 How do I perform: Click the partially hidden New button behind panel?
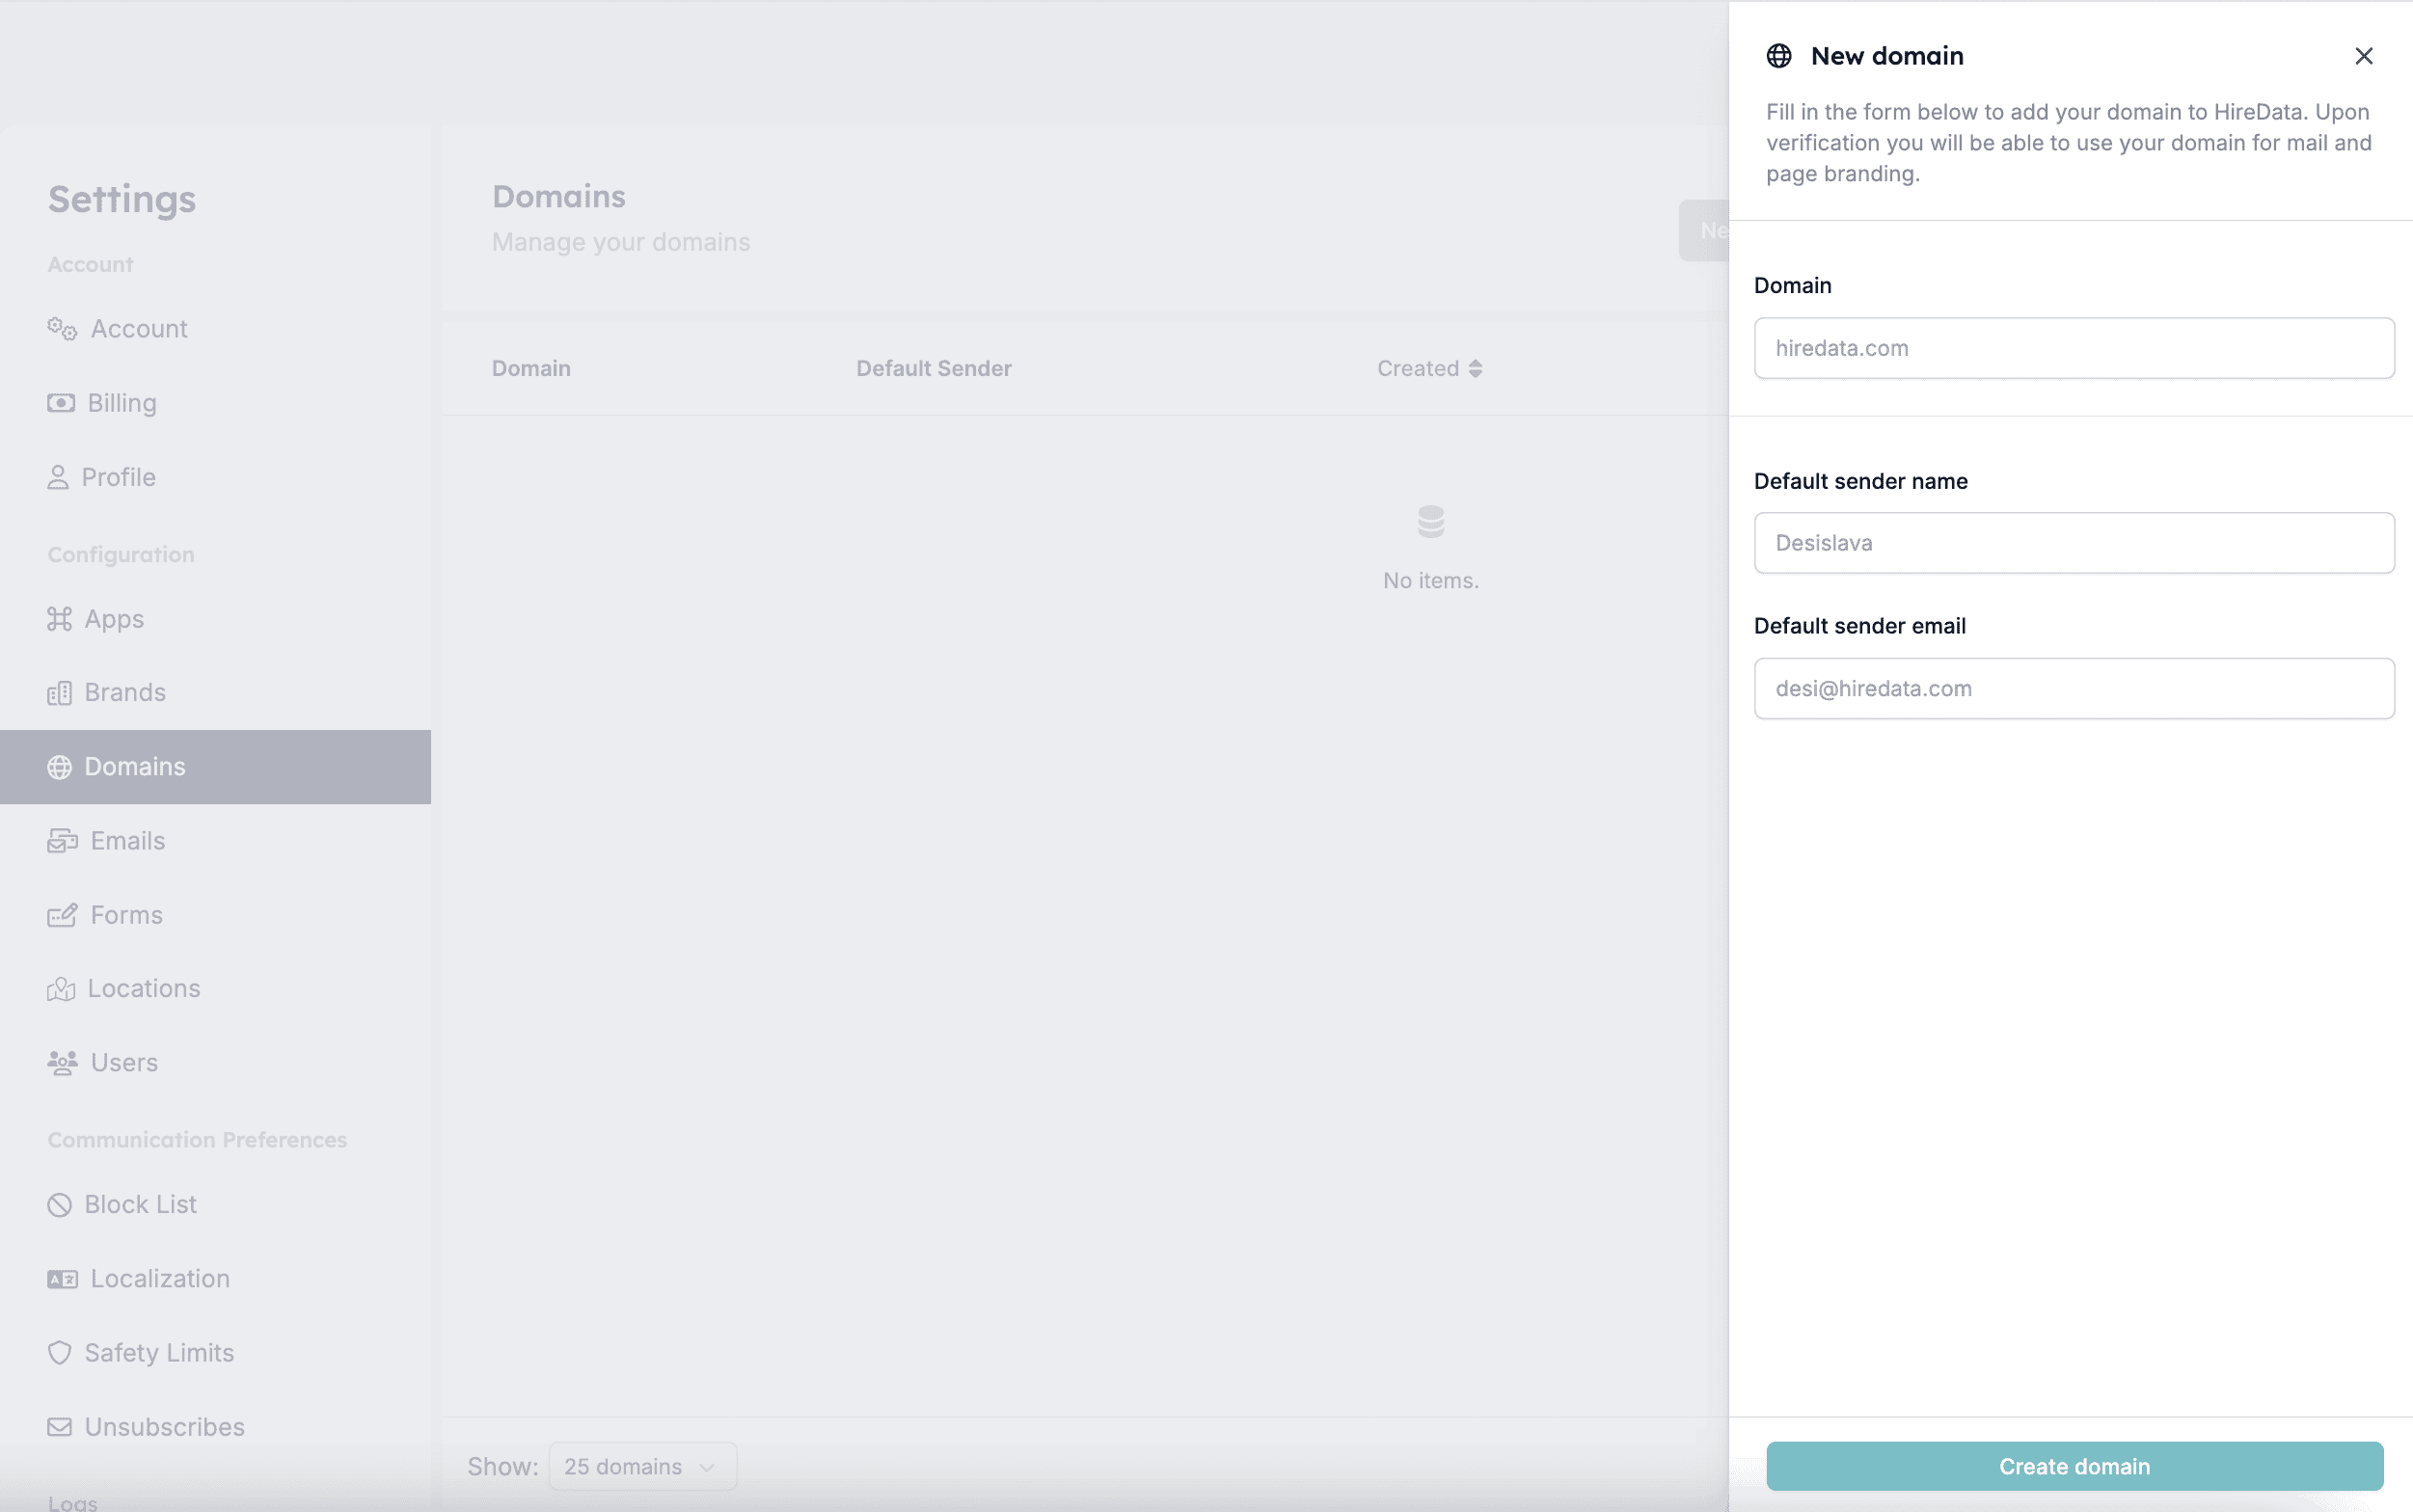pyautogui.click(x=1704, y=231)
